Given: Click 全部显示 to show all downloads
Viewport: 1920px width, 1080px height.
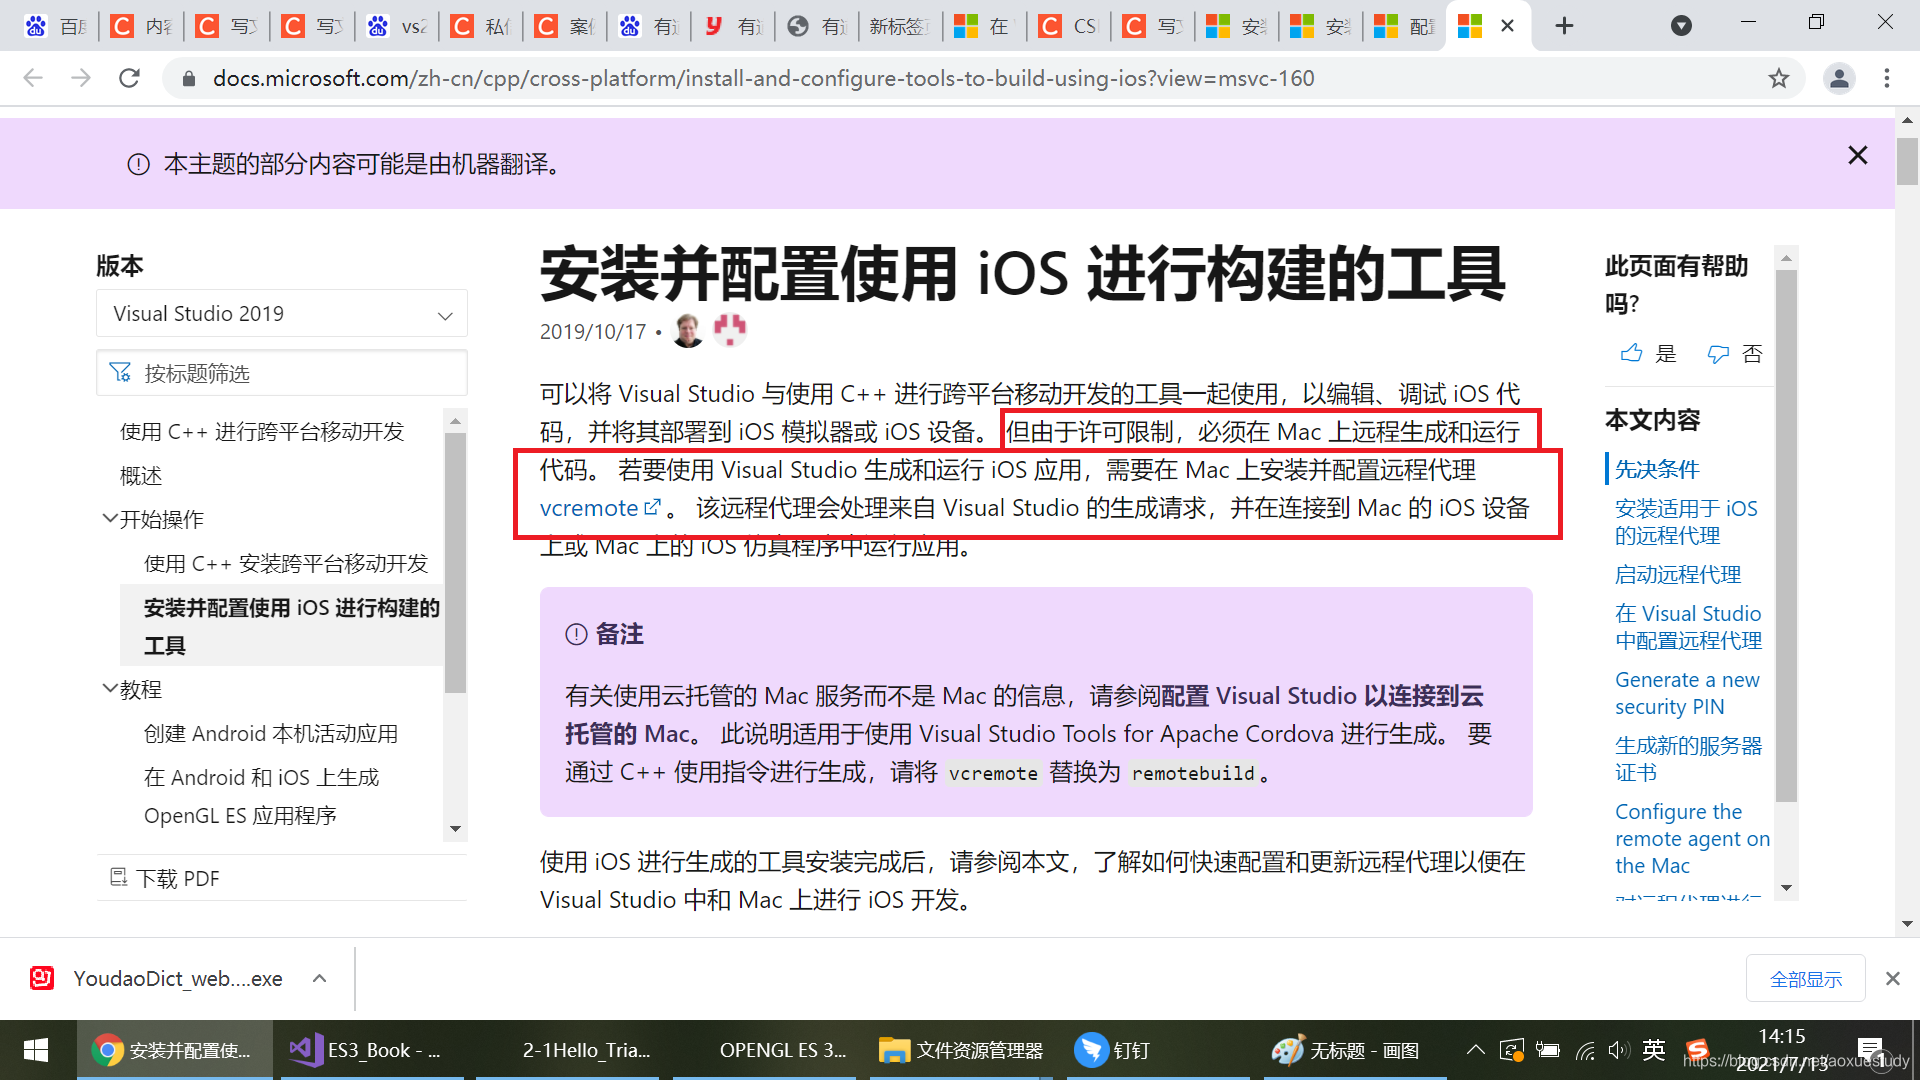Looking at the screenshot, I should click(1806, 979).
